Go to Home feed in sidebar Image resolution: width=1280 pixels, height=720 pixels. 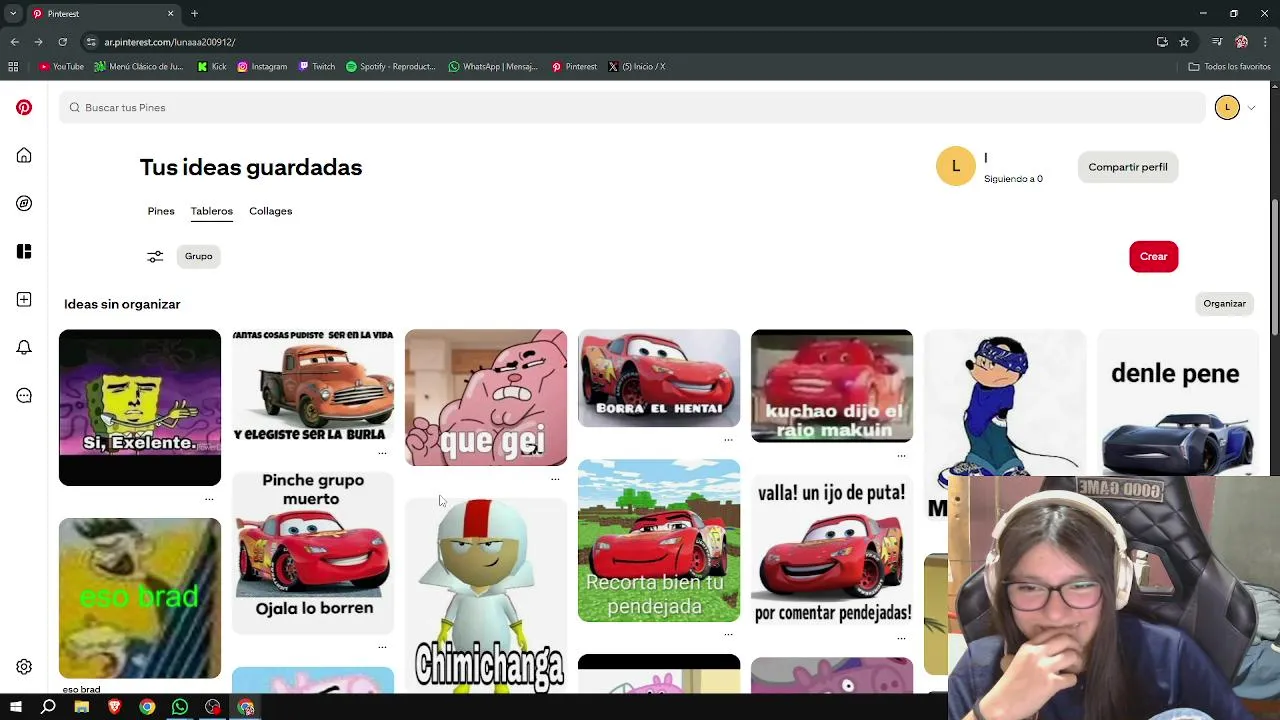(24, 155)
